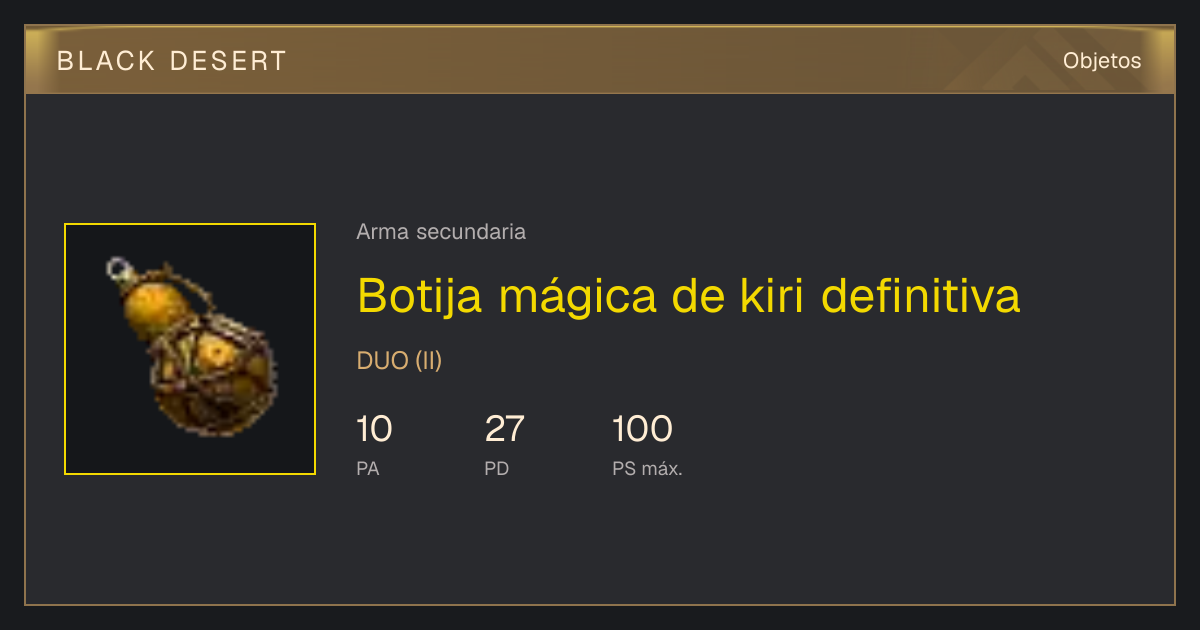
Task: Select the item name Botija mágica de kiri definitiva
Action: 689,296
